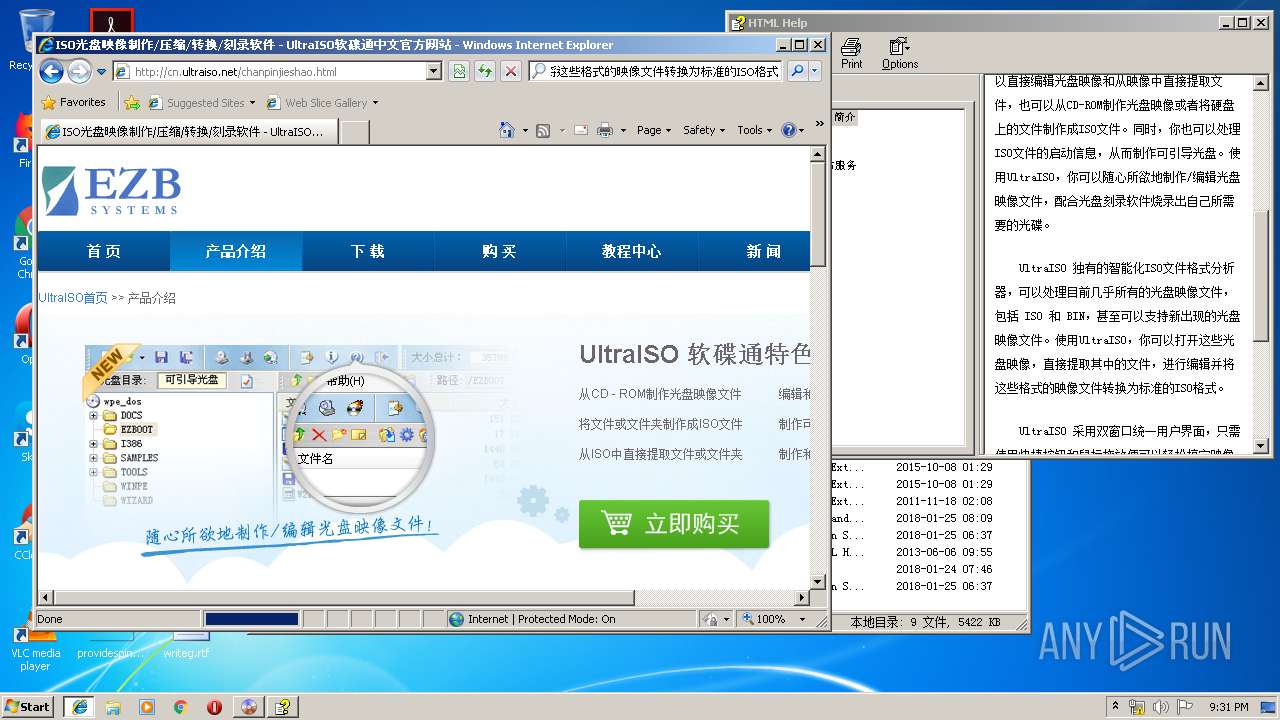
Task: Click the Read Mail envelope icon
Action: pos(582,130)
